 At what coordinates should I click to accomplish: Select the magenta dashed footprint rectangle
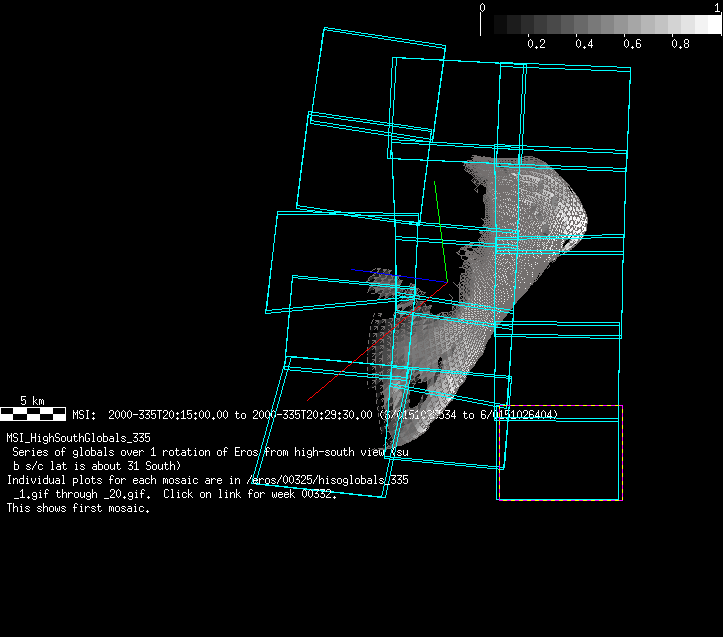[622, 452]
